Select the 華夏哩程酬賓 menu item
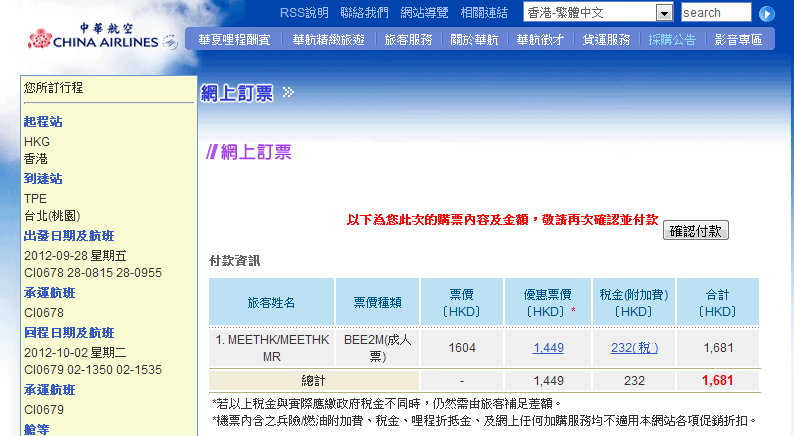This screenshot has height=436, width=794. point(234,40)
